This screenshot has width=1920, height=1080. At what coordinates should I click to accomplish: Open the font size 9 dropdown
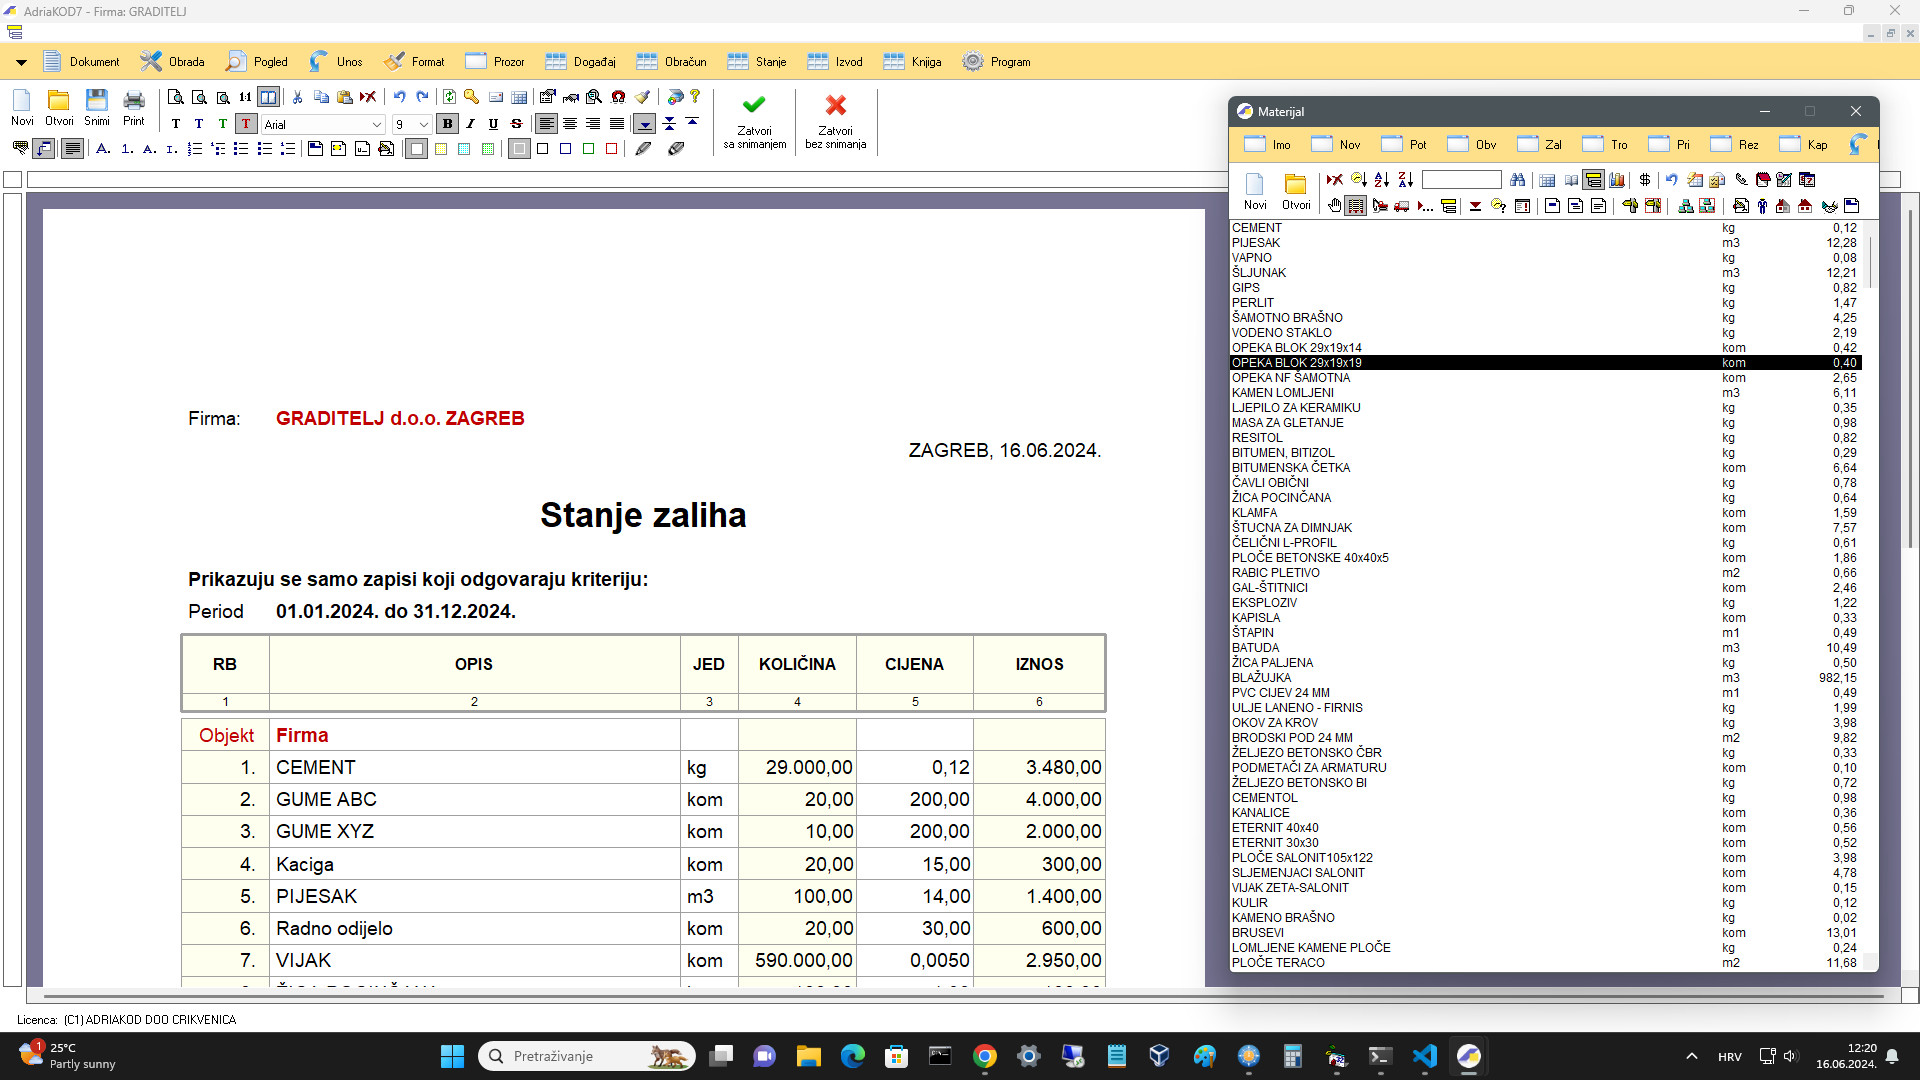coord(424,125)
